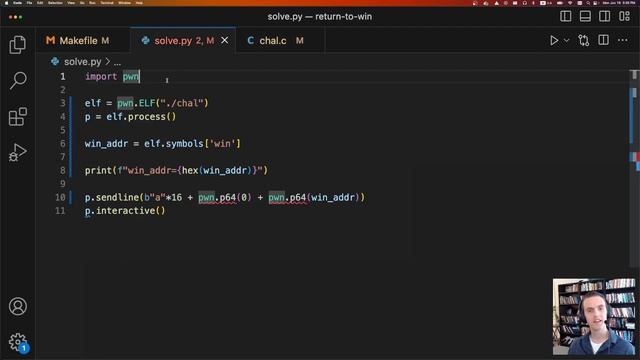This screenshot has width=640, height=360.
Task: Click the 'p.sendline' payload line
Action: point(225,198)
